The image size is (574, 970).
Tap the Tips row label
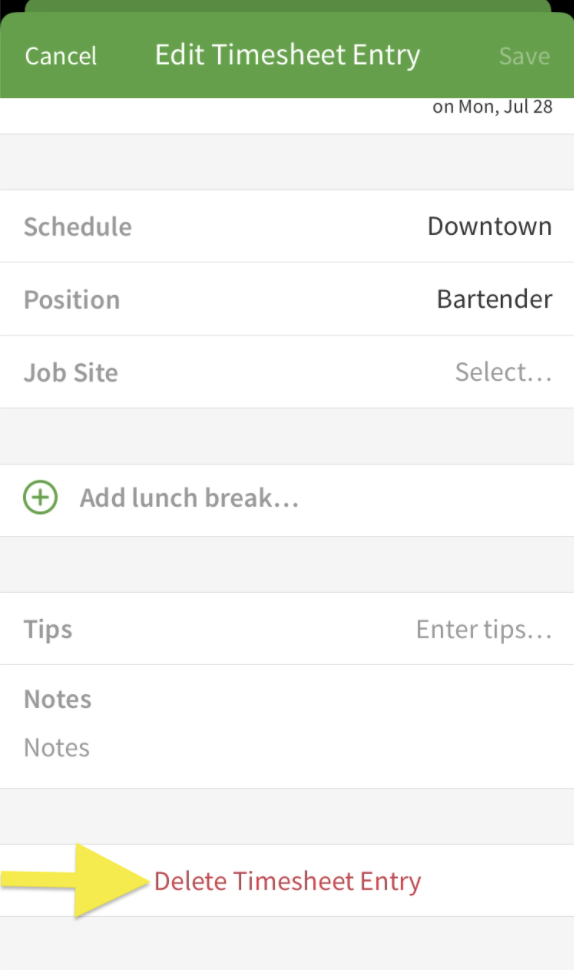click(48, 630)
